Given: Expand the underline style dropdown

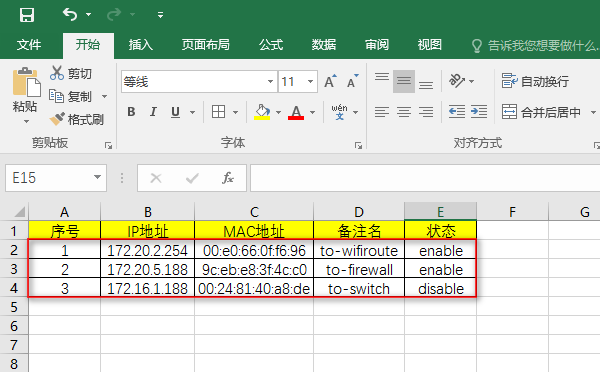Looking at the screenshot, I should point(192,112).
